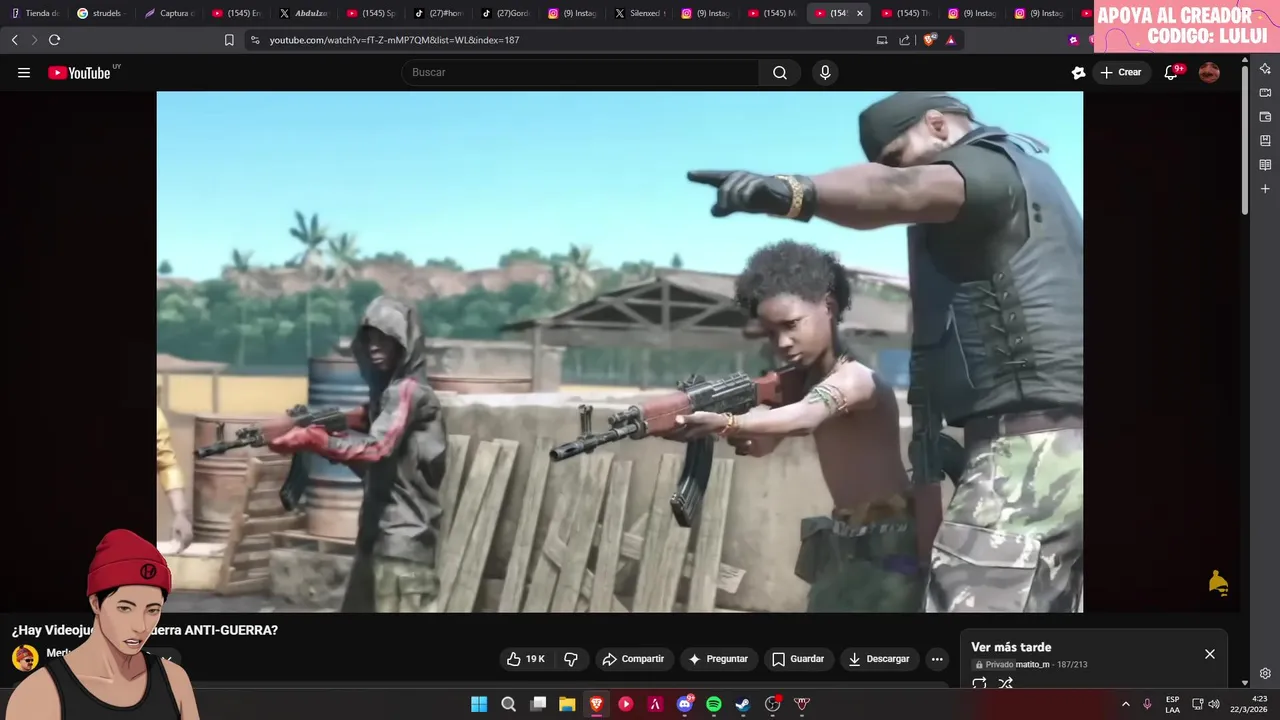Open the matito_m playlist owner link
The width and height of the screenshot is (1280, 720).
pos(1032,665)
